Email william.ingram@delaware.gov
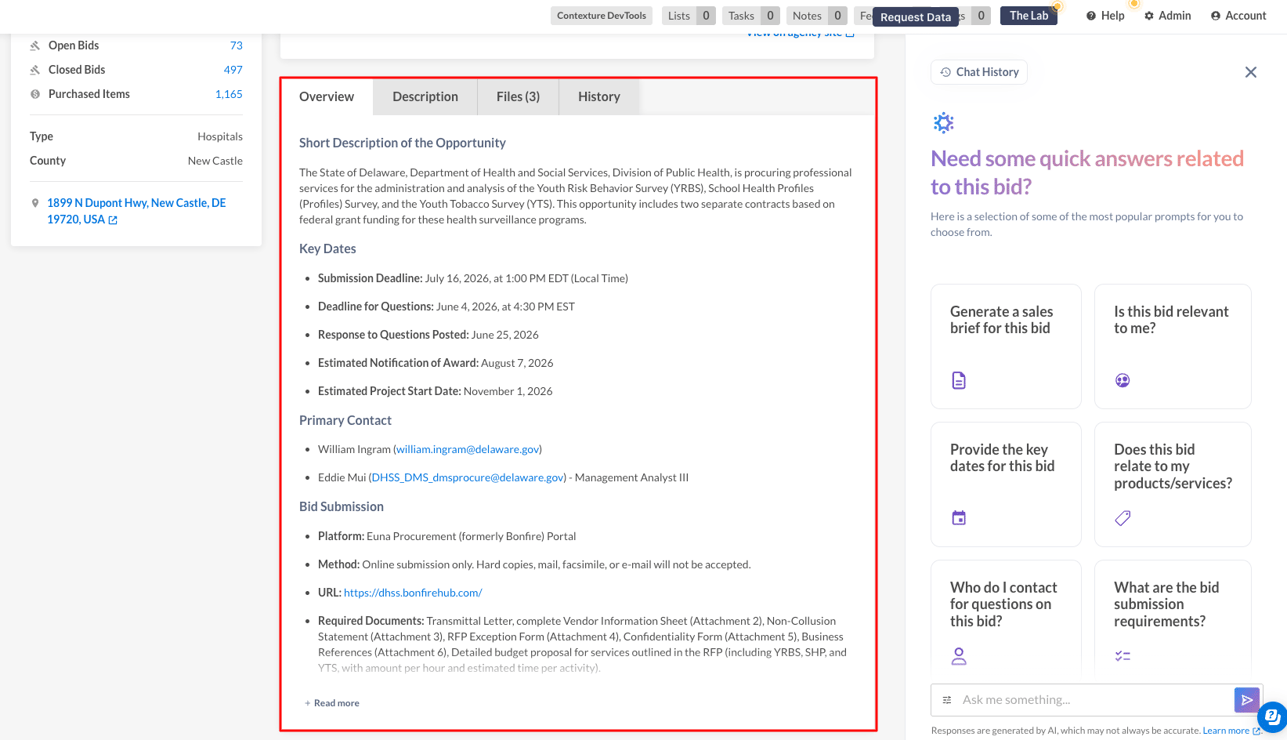 click(x=468, y=449)
